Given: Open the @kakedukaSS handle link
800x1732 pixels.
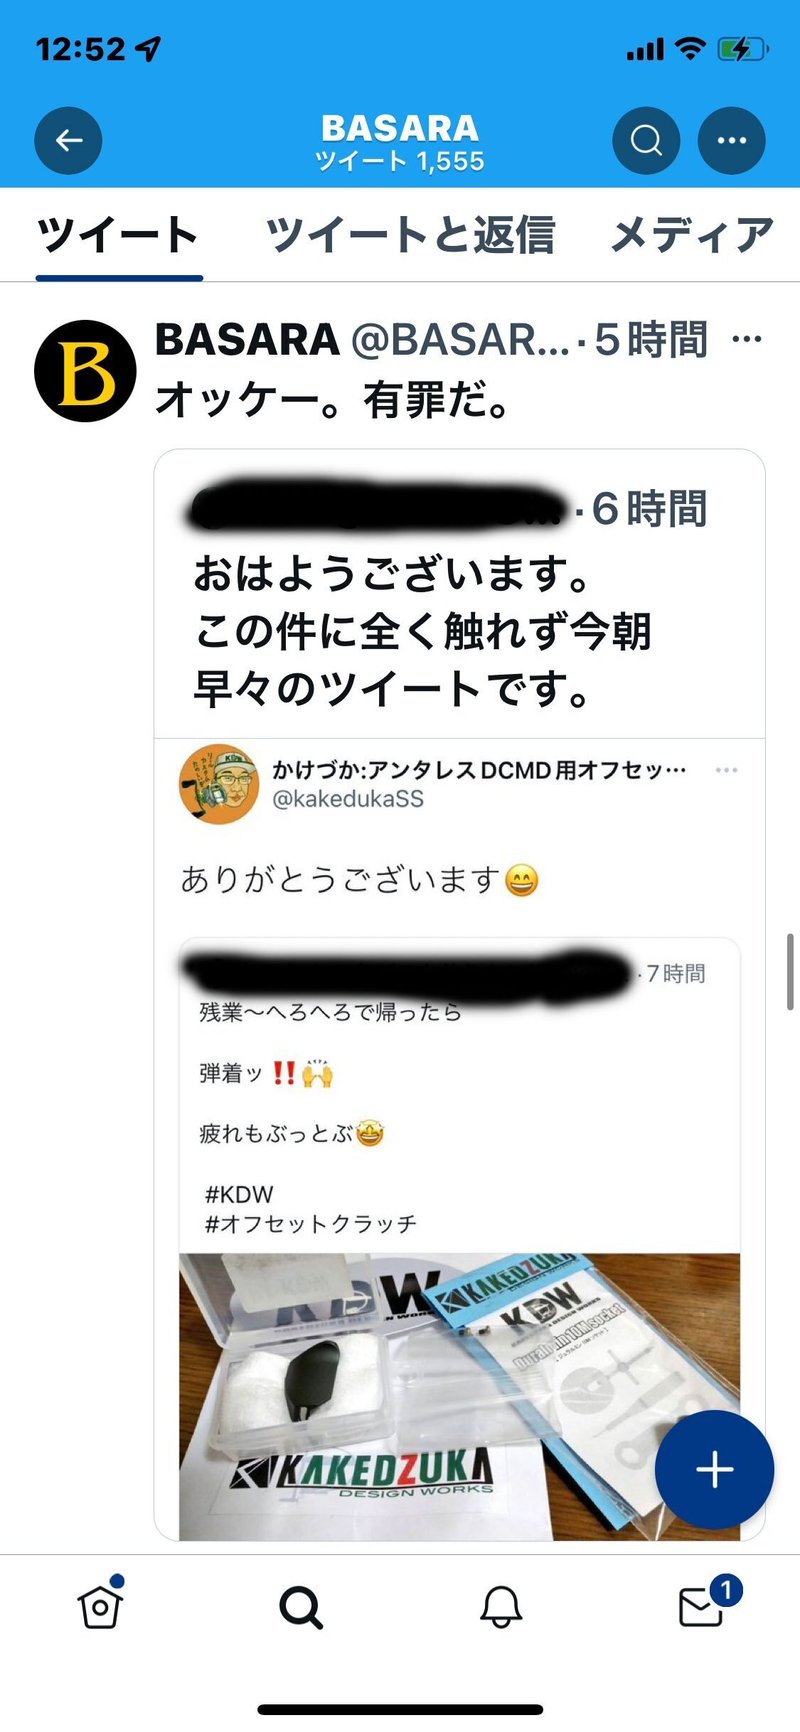Looking at the screenshot, I should pyautogui.click(x=348, y=799).
